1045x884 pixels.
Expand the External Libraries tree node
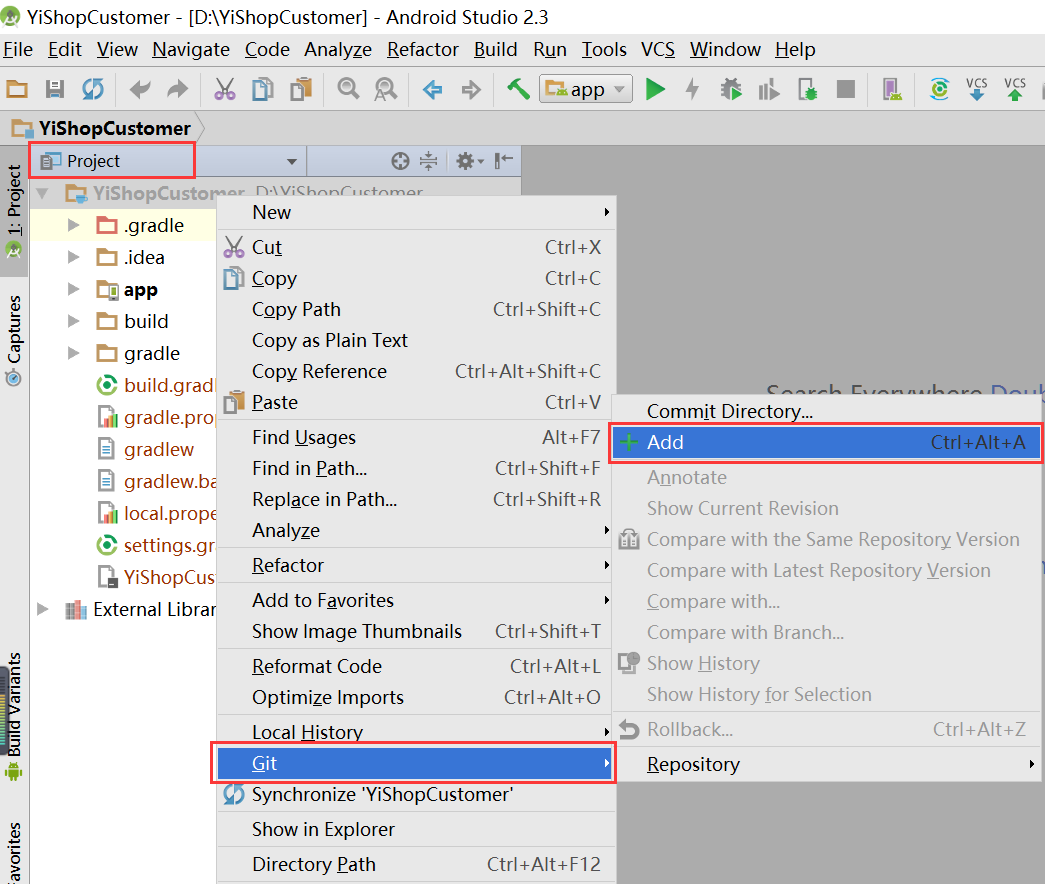[43, 610]
